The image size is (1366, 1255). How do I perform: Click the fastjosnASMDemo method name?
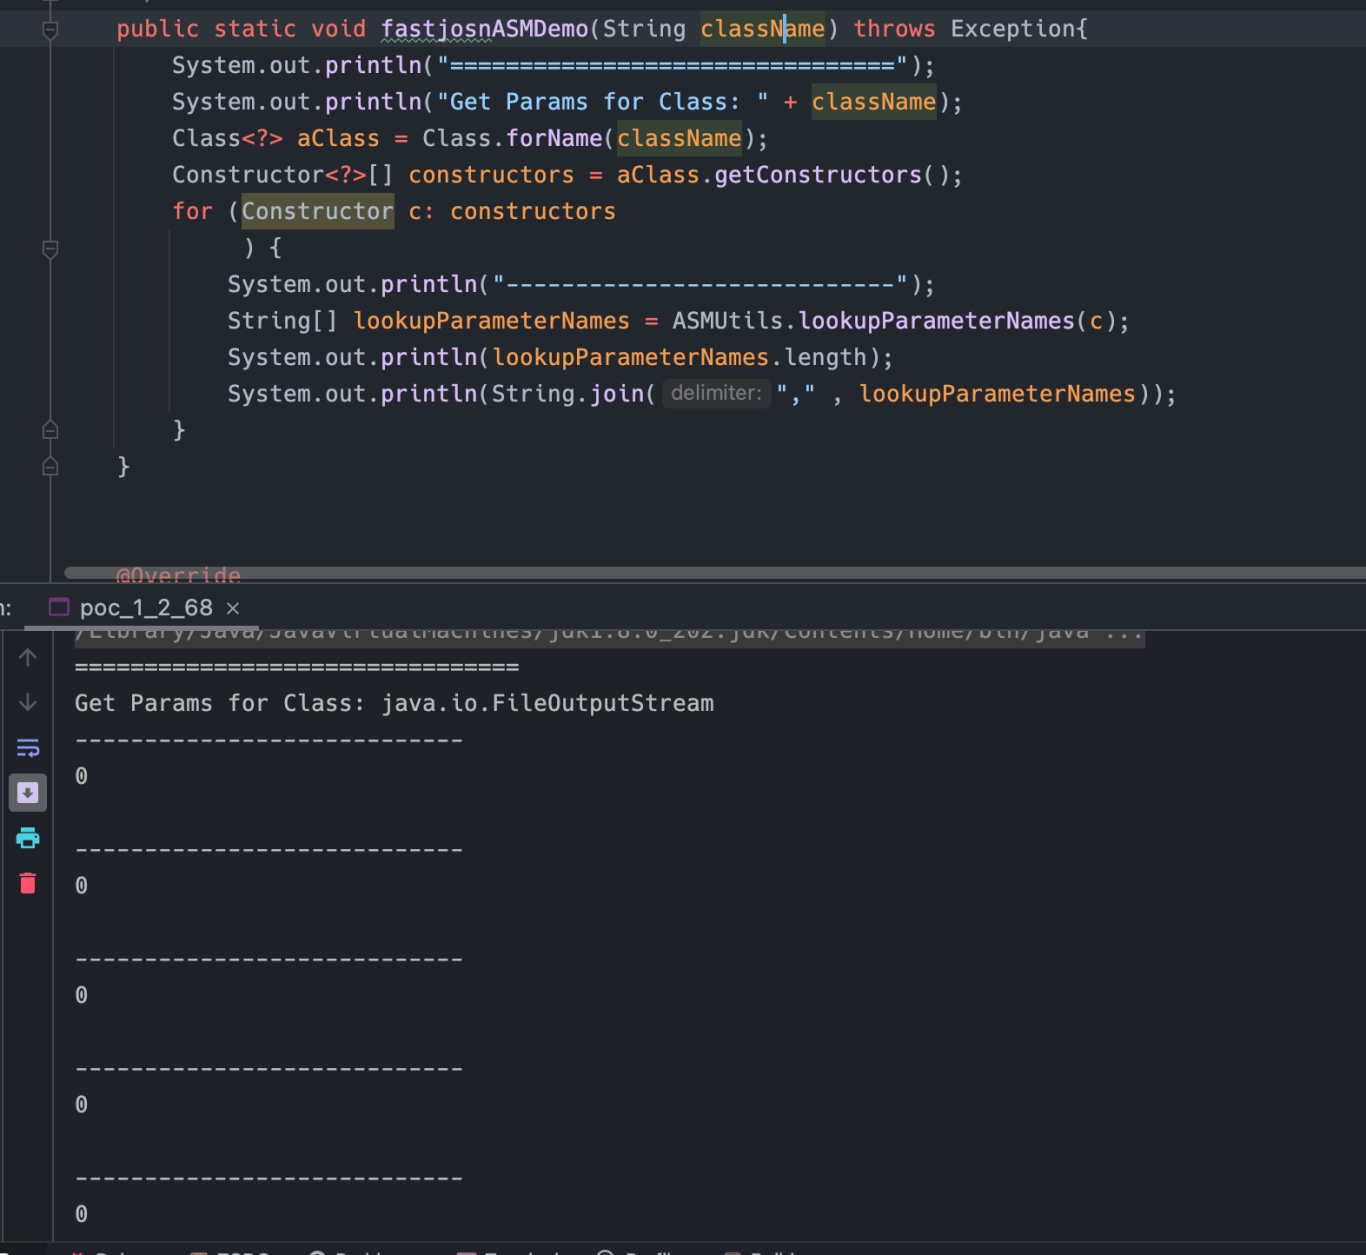tap(484, 29)
